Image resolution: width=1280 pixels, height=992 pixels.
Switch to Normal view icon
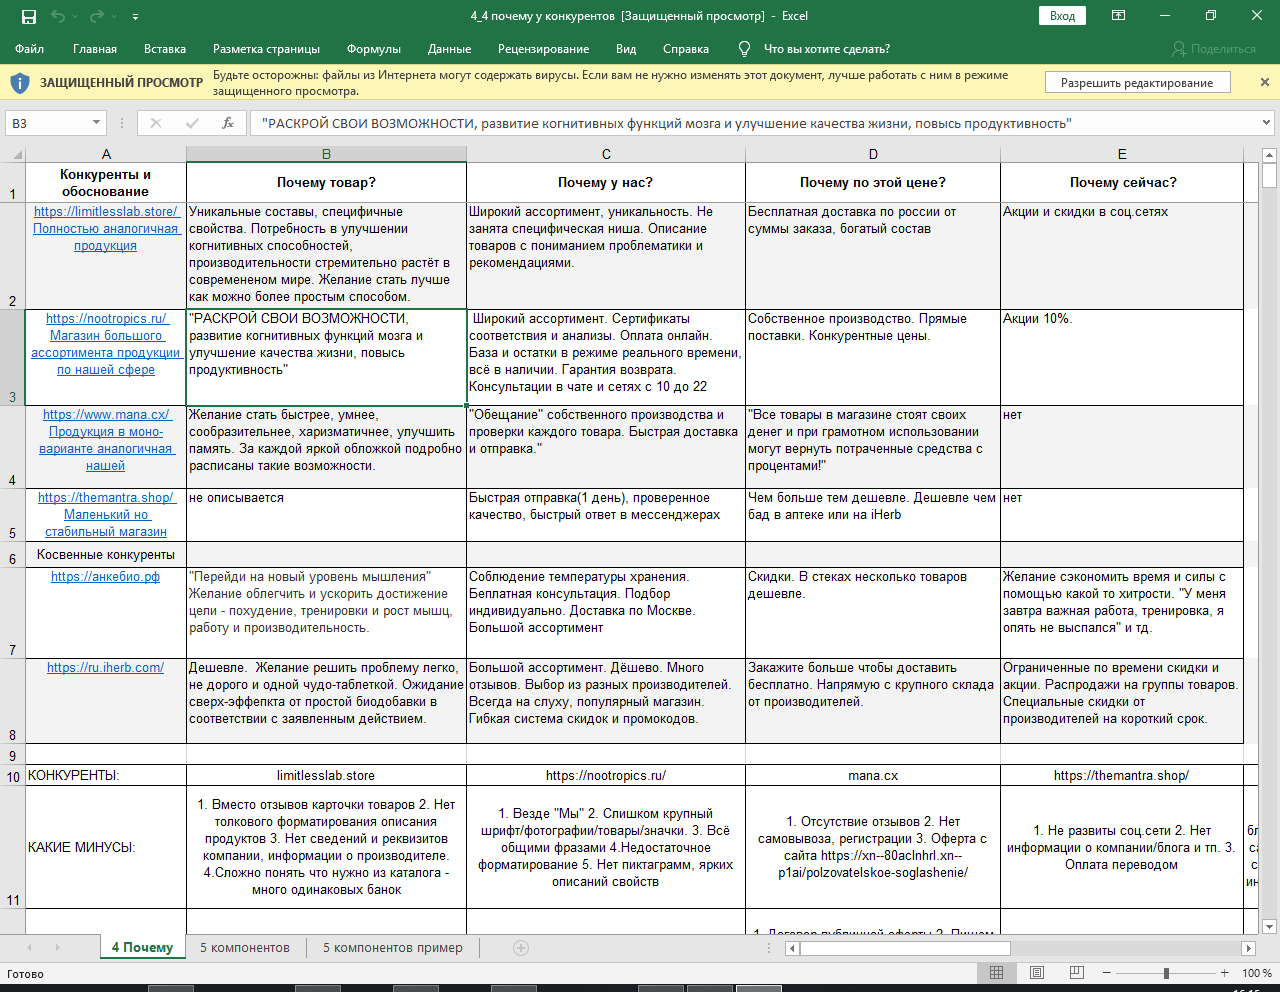coord(996,973)
